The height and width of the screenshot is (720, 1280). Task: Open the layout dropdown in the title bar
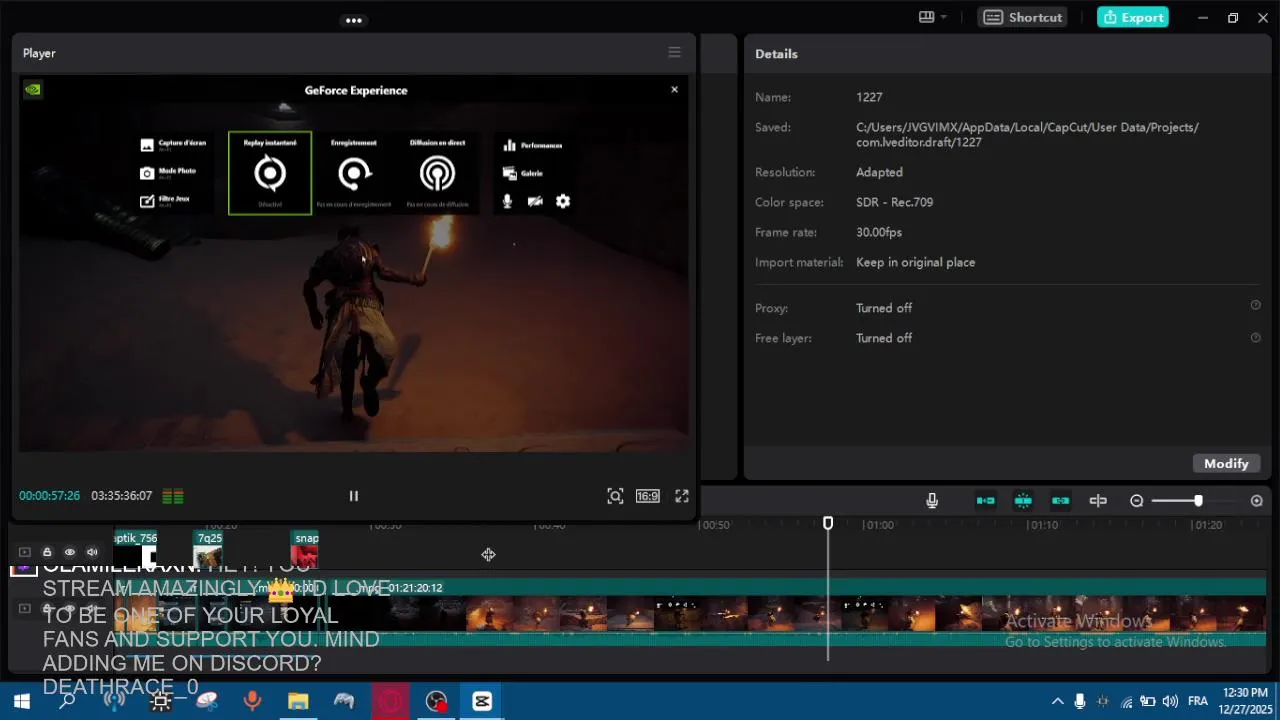pos(932,17)
